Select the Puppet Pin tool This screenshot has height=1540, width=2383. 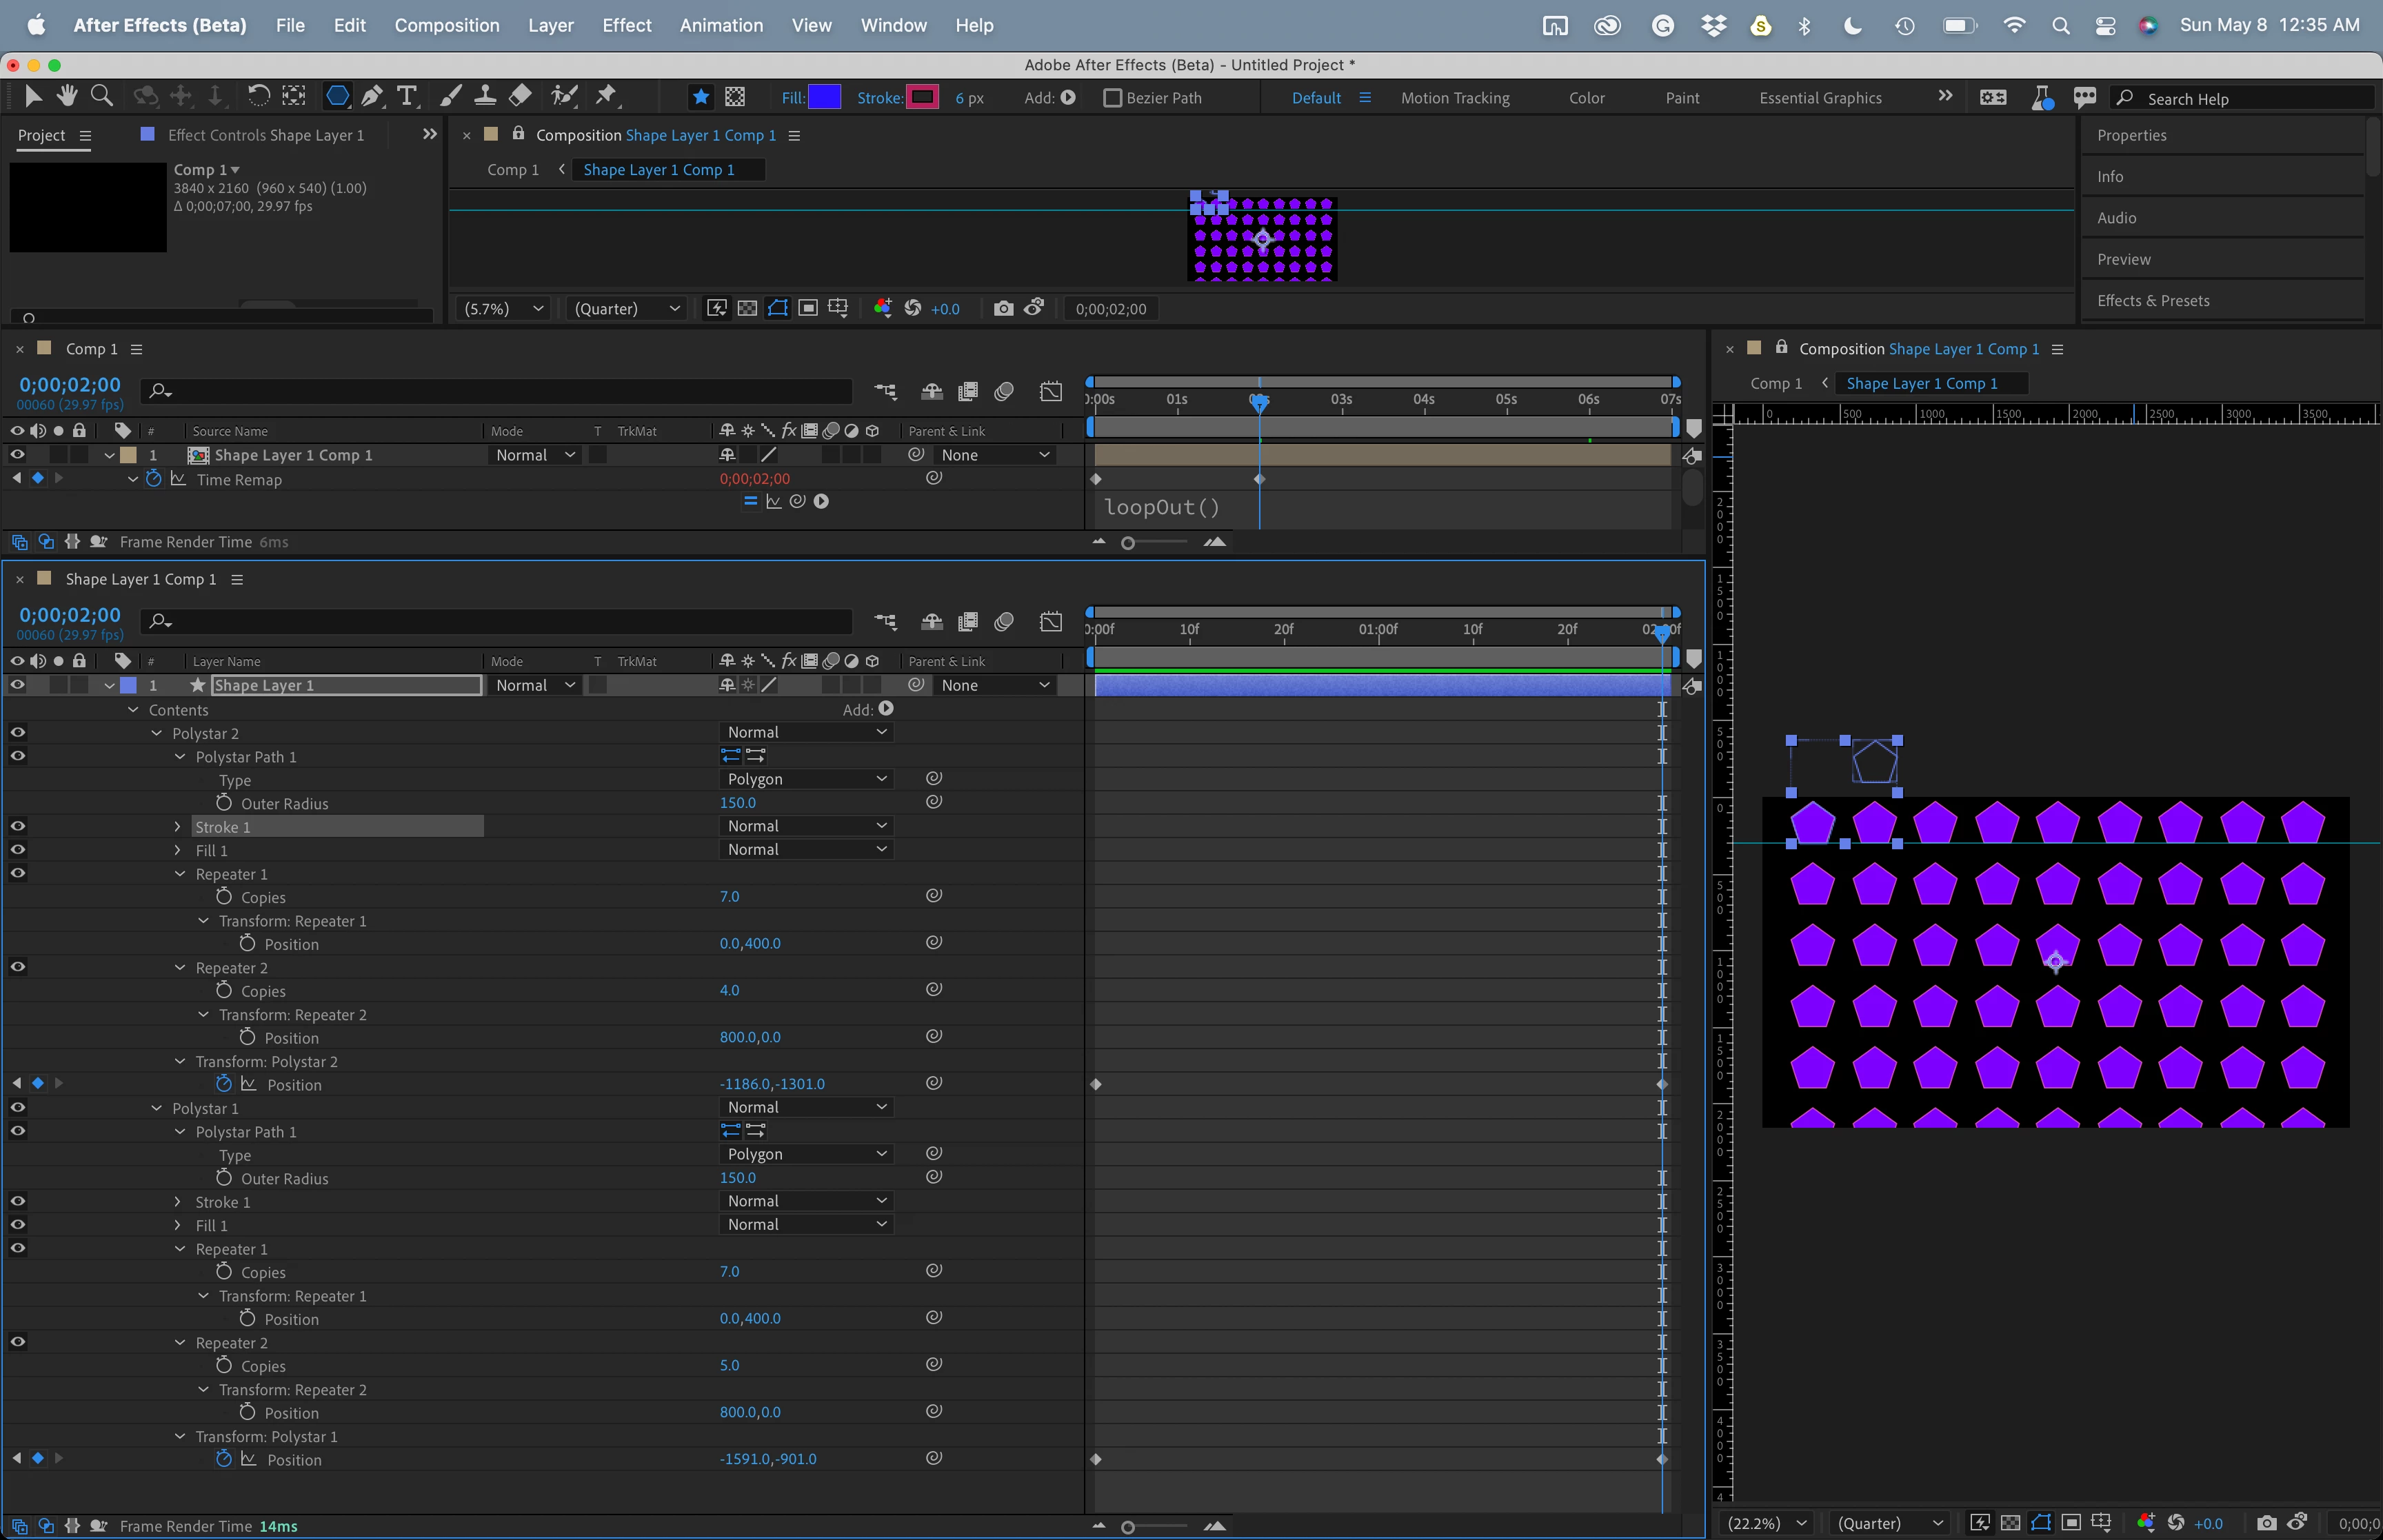[x=606, y=96]
